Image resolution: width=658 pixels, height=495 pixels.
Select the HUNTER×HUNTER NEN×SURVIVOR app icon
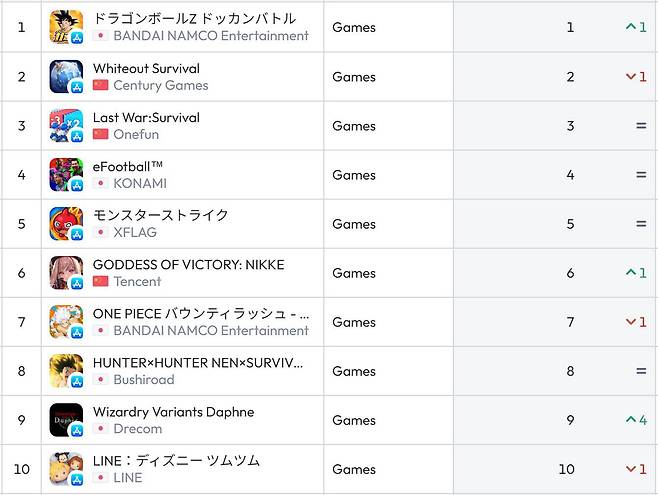pyautogui.click(x=66, y=371)
